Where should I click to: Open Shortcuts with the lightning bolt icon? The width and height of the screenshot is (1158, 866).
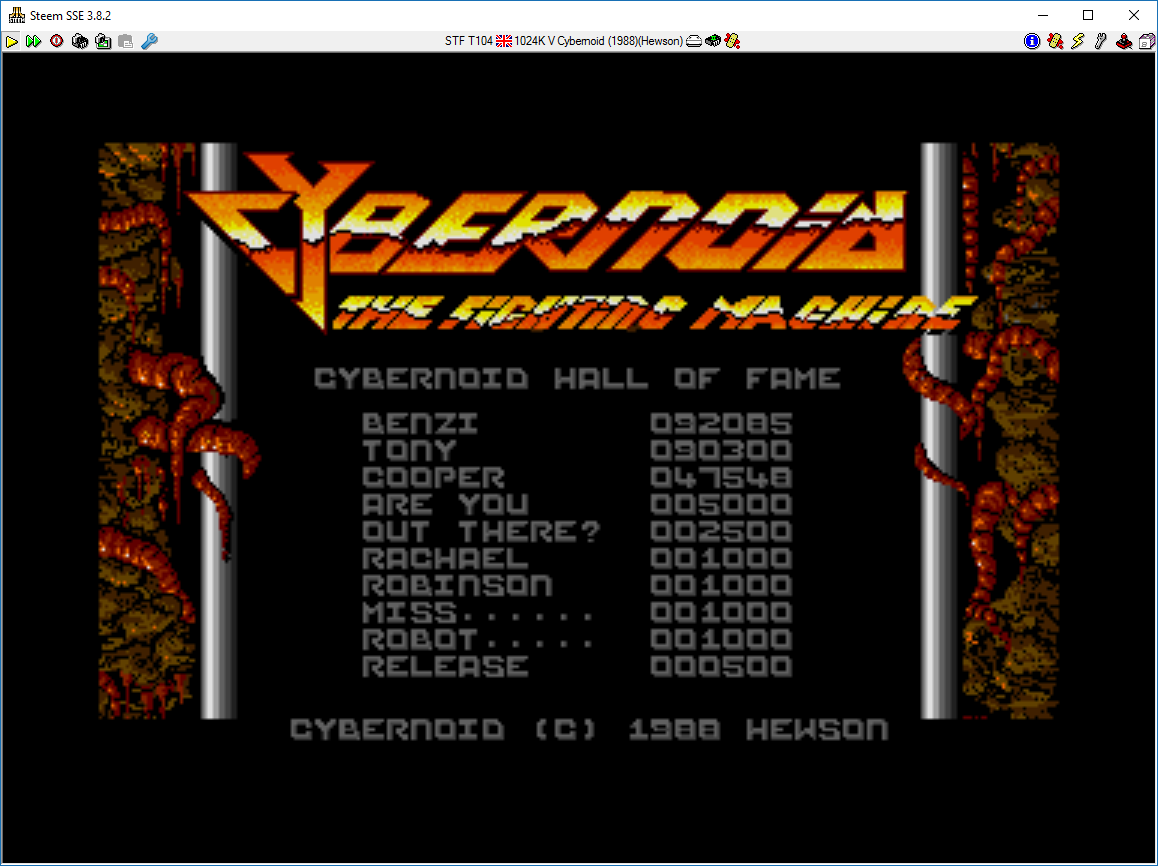[x=1078, y=41]
